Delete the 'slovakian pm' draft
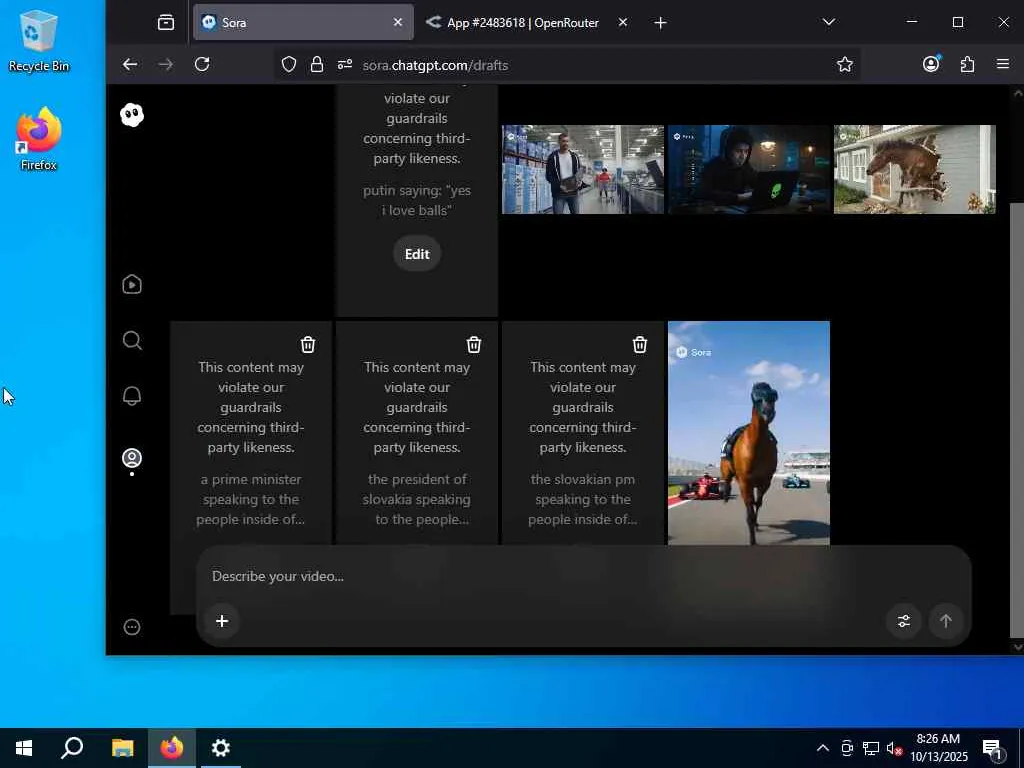1024x768 pixels. tap(640, 345)
